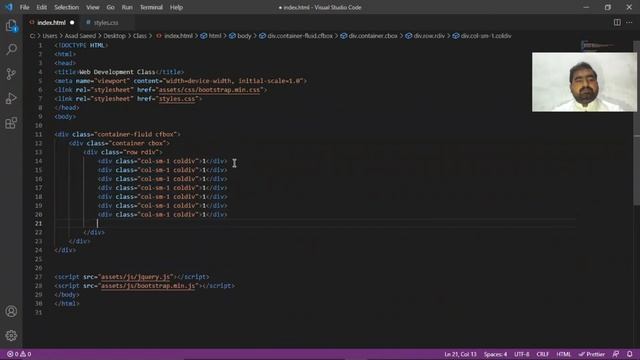Open the File menu

24,7
